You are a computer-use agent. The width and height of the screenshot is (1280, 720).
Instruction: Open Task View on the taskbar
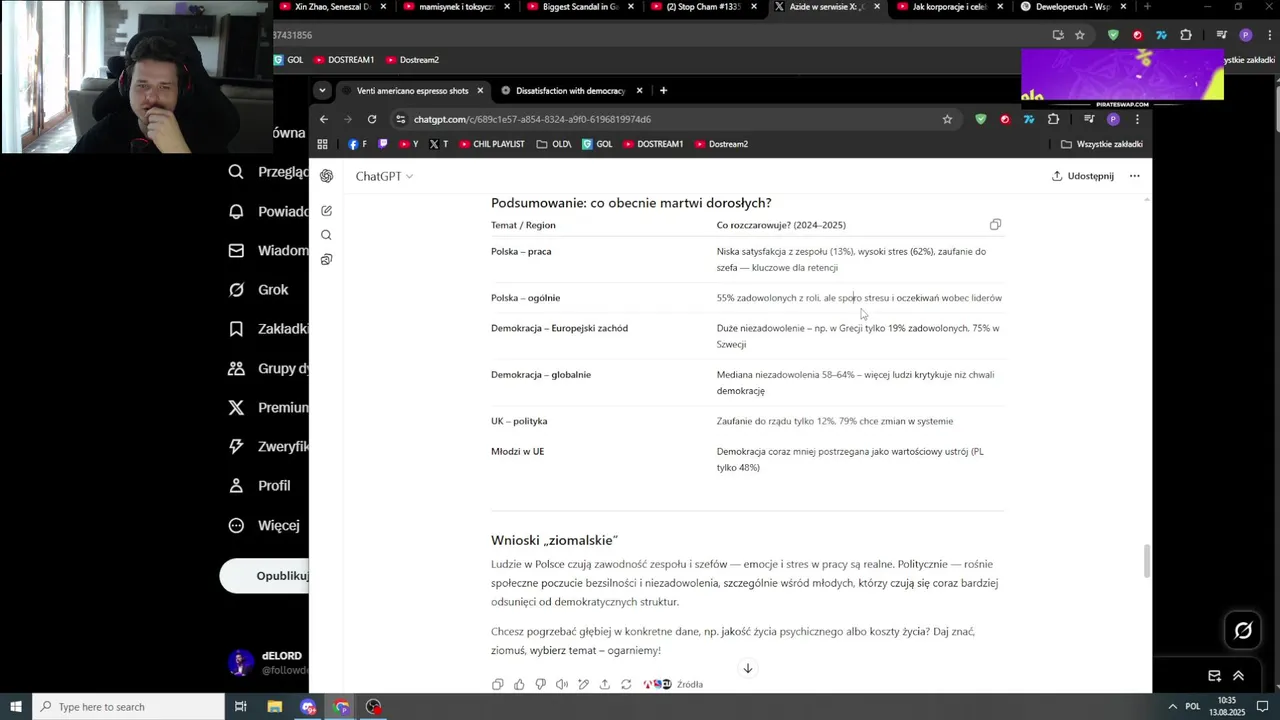[x=241, y=707]
